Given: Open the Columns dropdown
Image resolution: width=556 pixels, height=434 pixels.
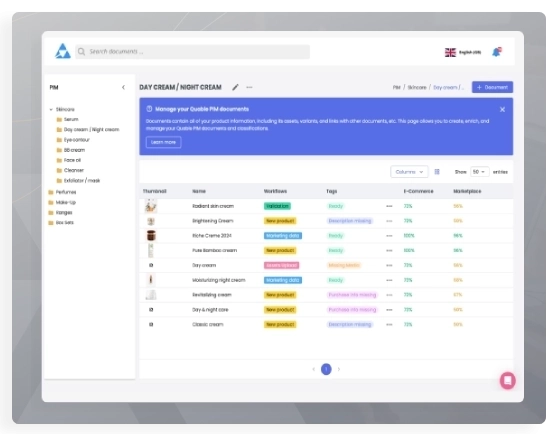Looking at the screenshot, I should [409, 172].
